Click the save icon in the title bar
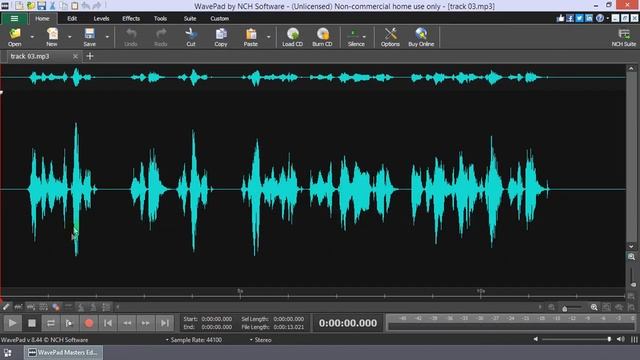This screenshot has height=360, width=640. [x=42, y=6]
